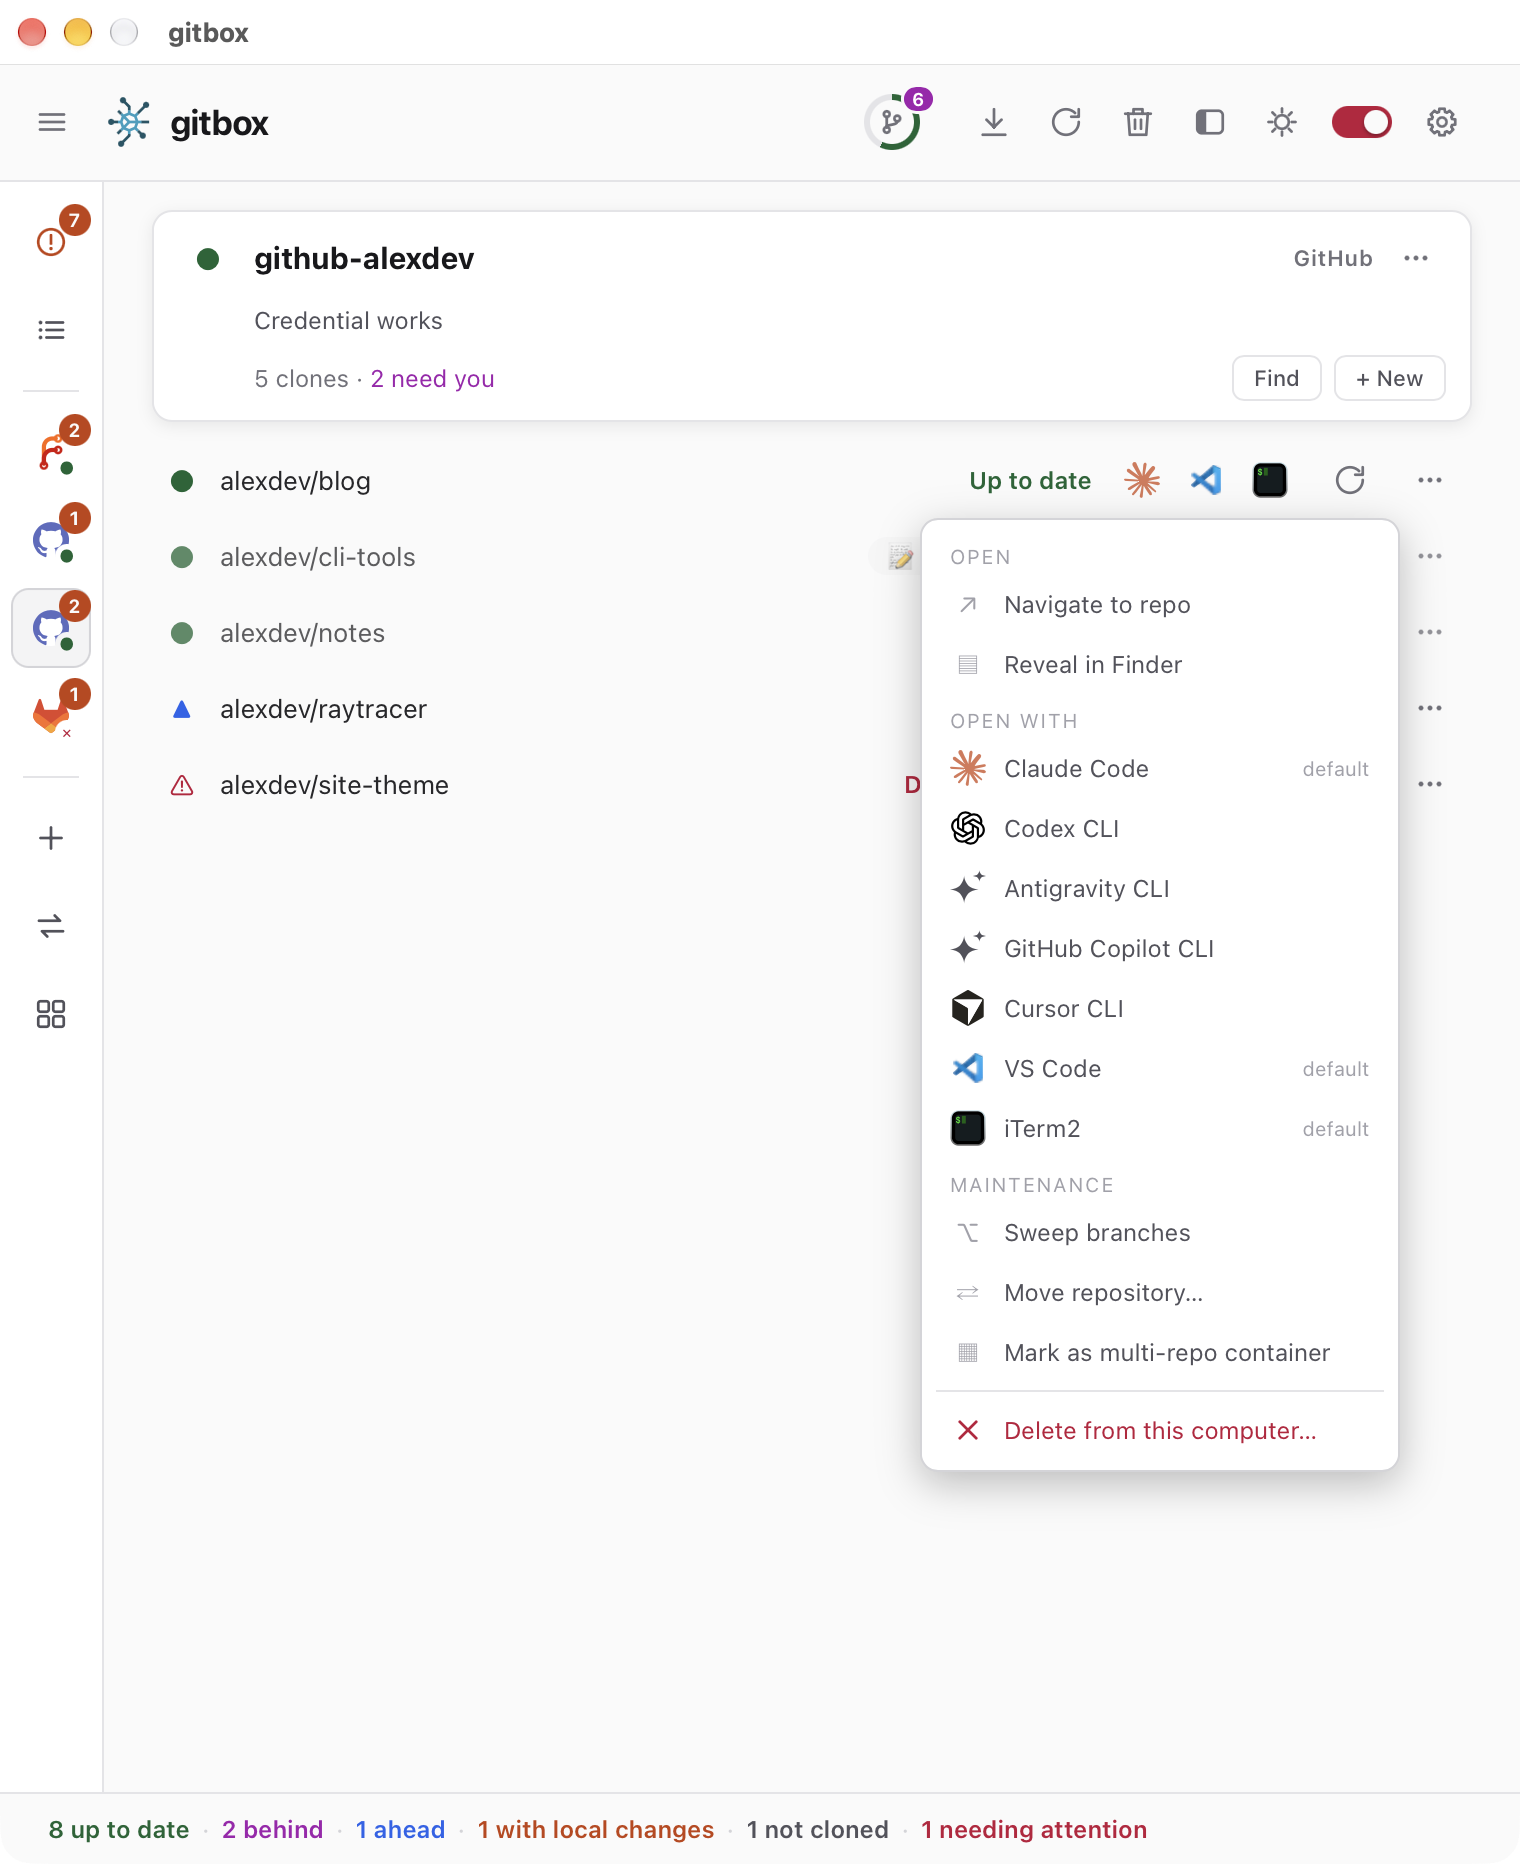
Task: Choose Codex CLI under Open With
Action: point(1160,829)
